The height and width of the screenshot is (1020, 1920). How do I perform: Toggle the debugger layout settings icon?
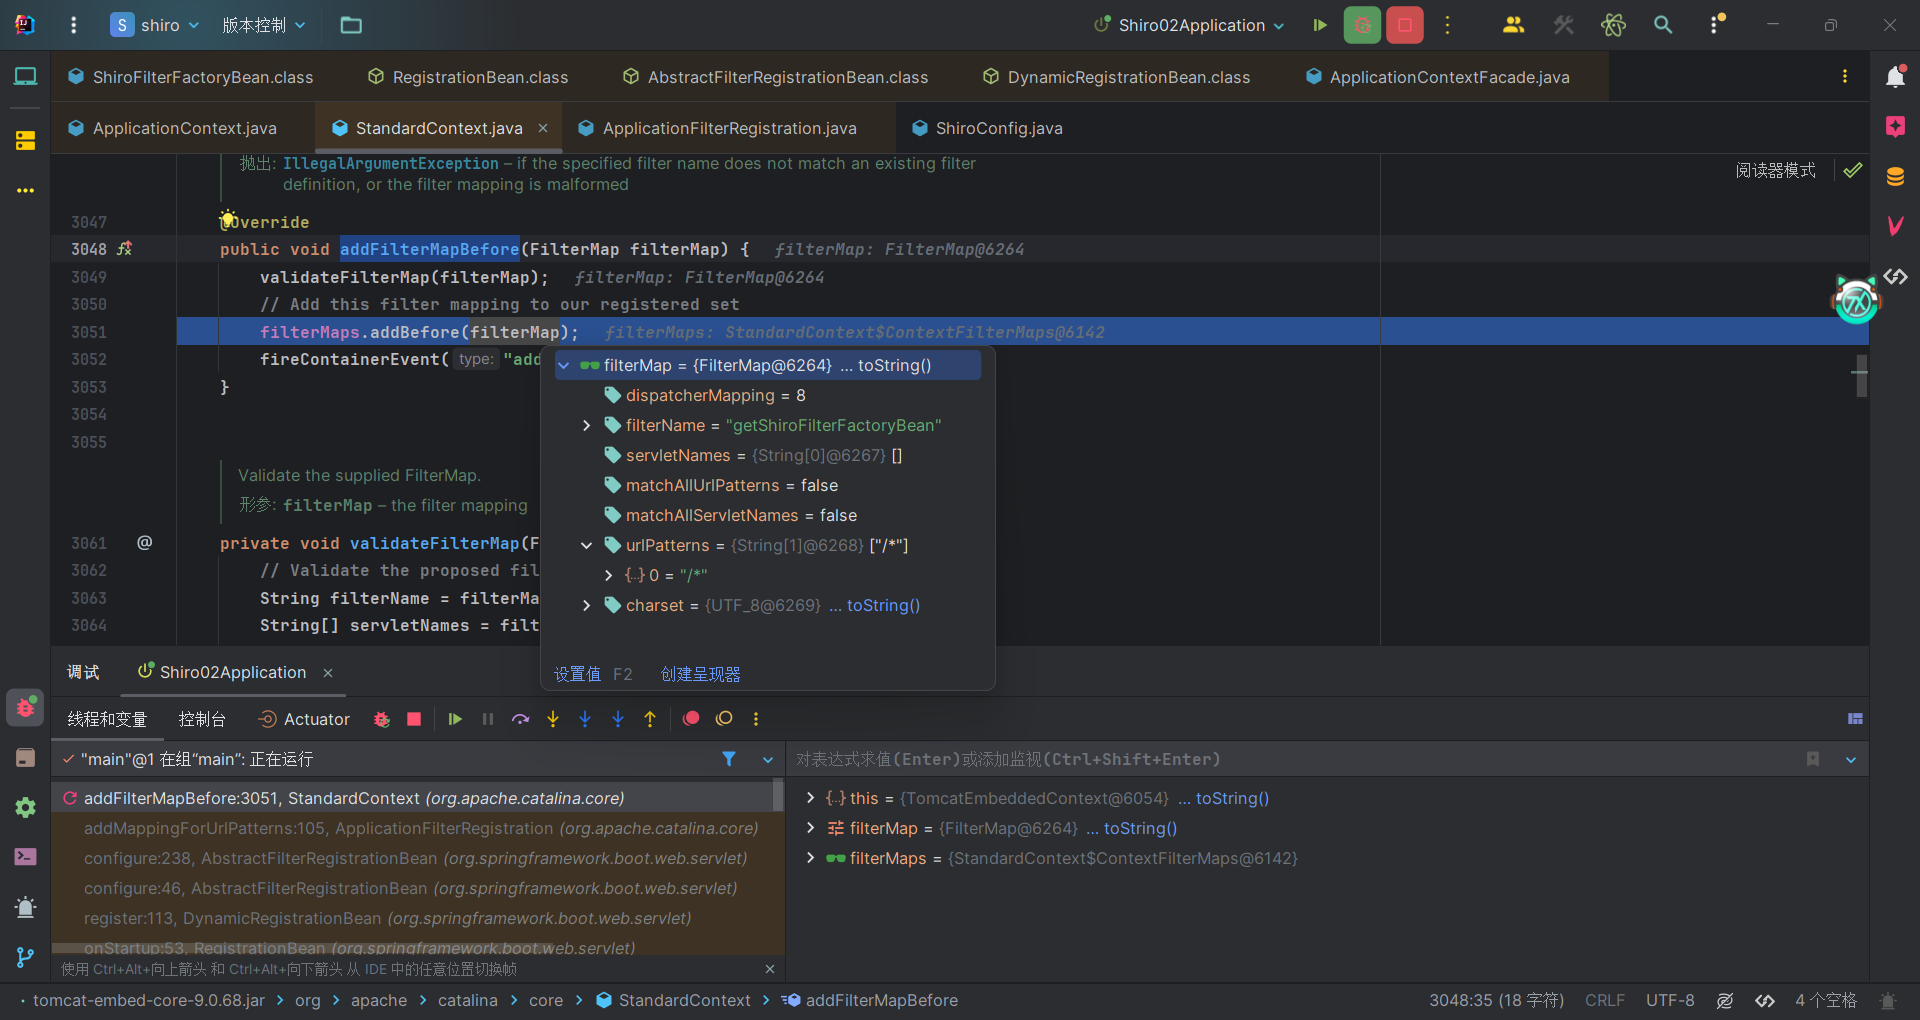(x=1855, y=719)
